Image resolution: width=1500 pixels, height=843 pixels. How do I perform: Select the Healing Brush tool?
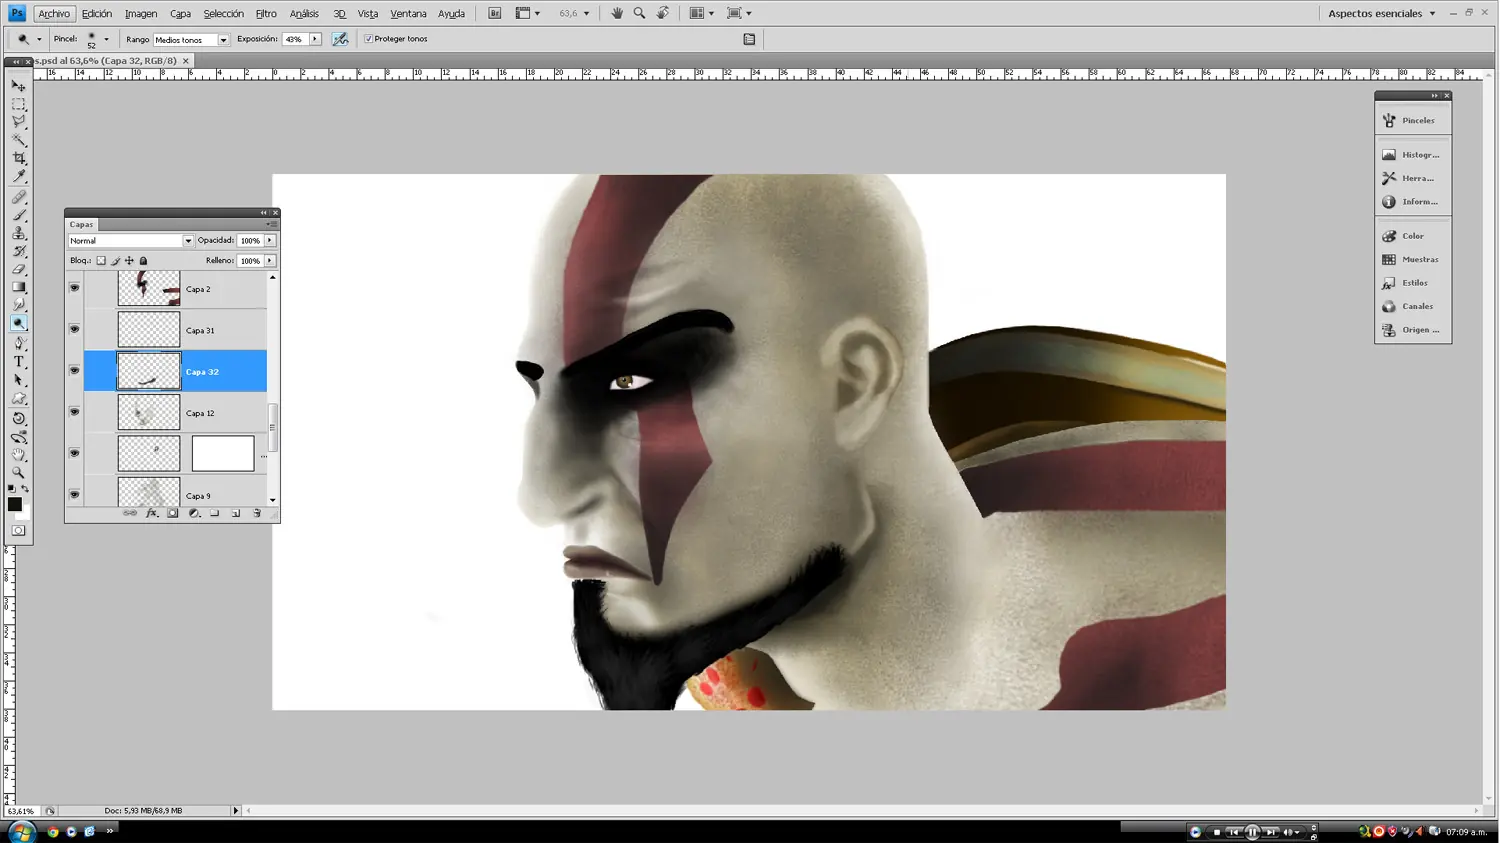click(19, 197)
